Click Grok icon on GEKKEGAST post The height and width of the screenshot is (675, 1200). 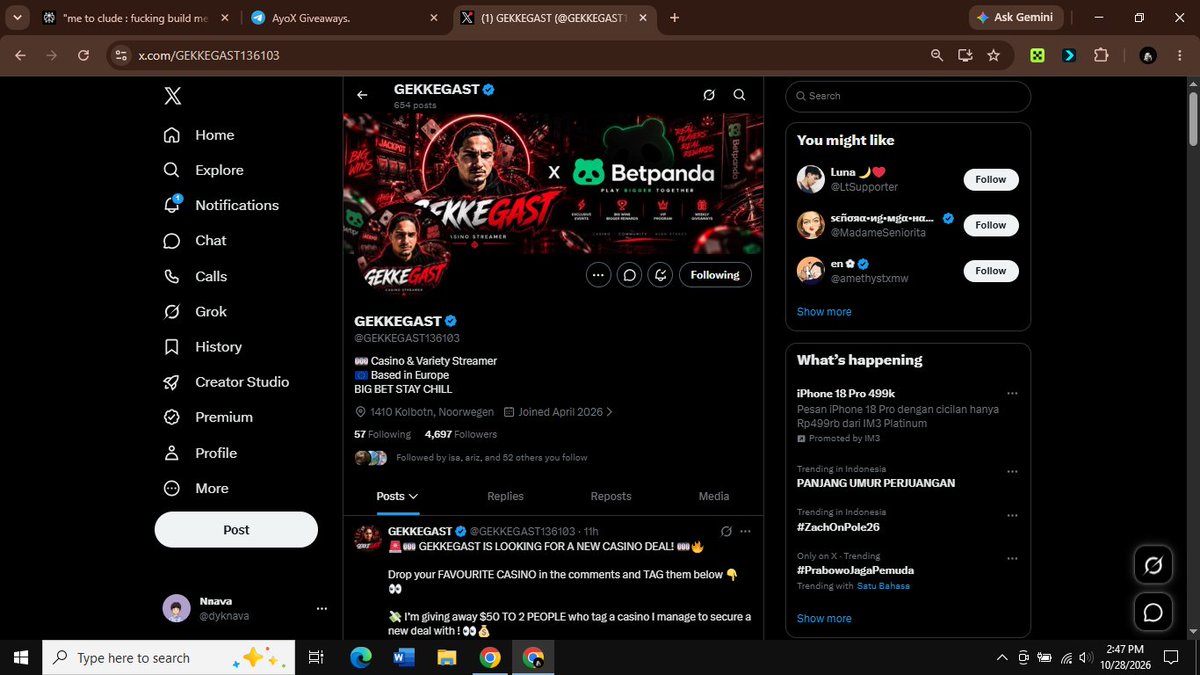click(x=726, y=531)
